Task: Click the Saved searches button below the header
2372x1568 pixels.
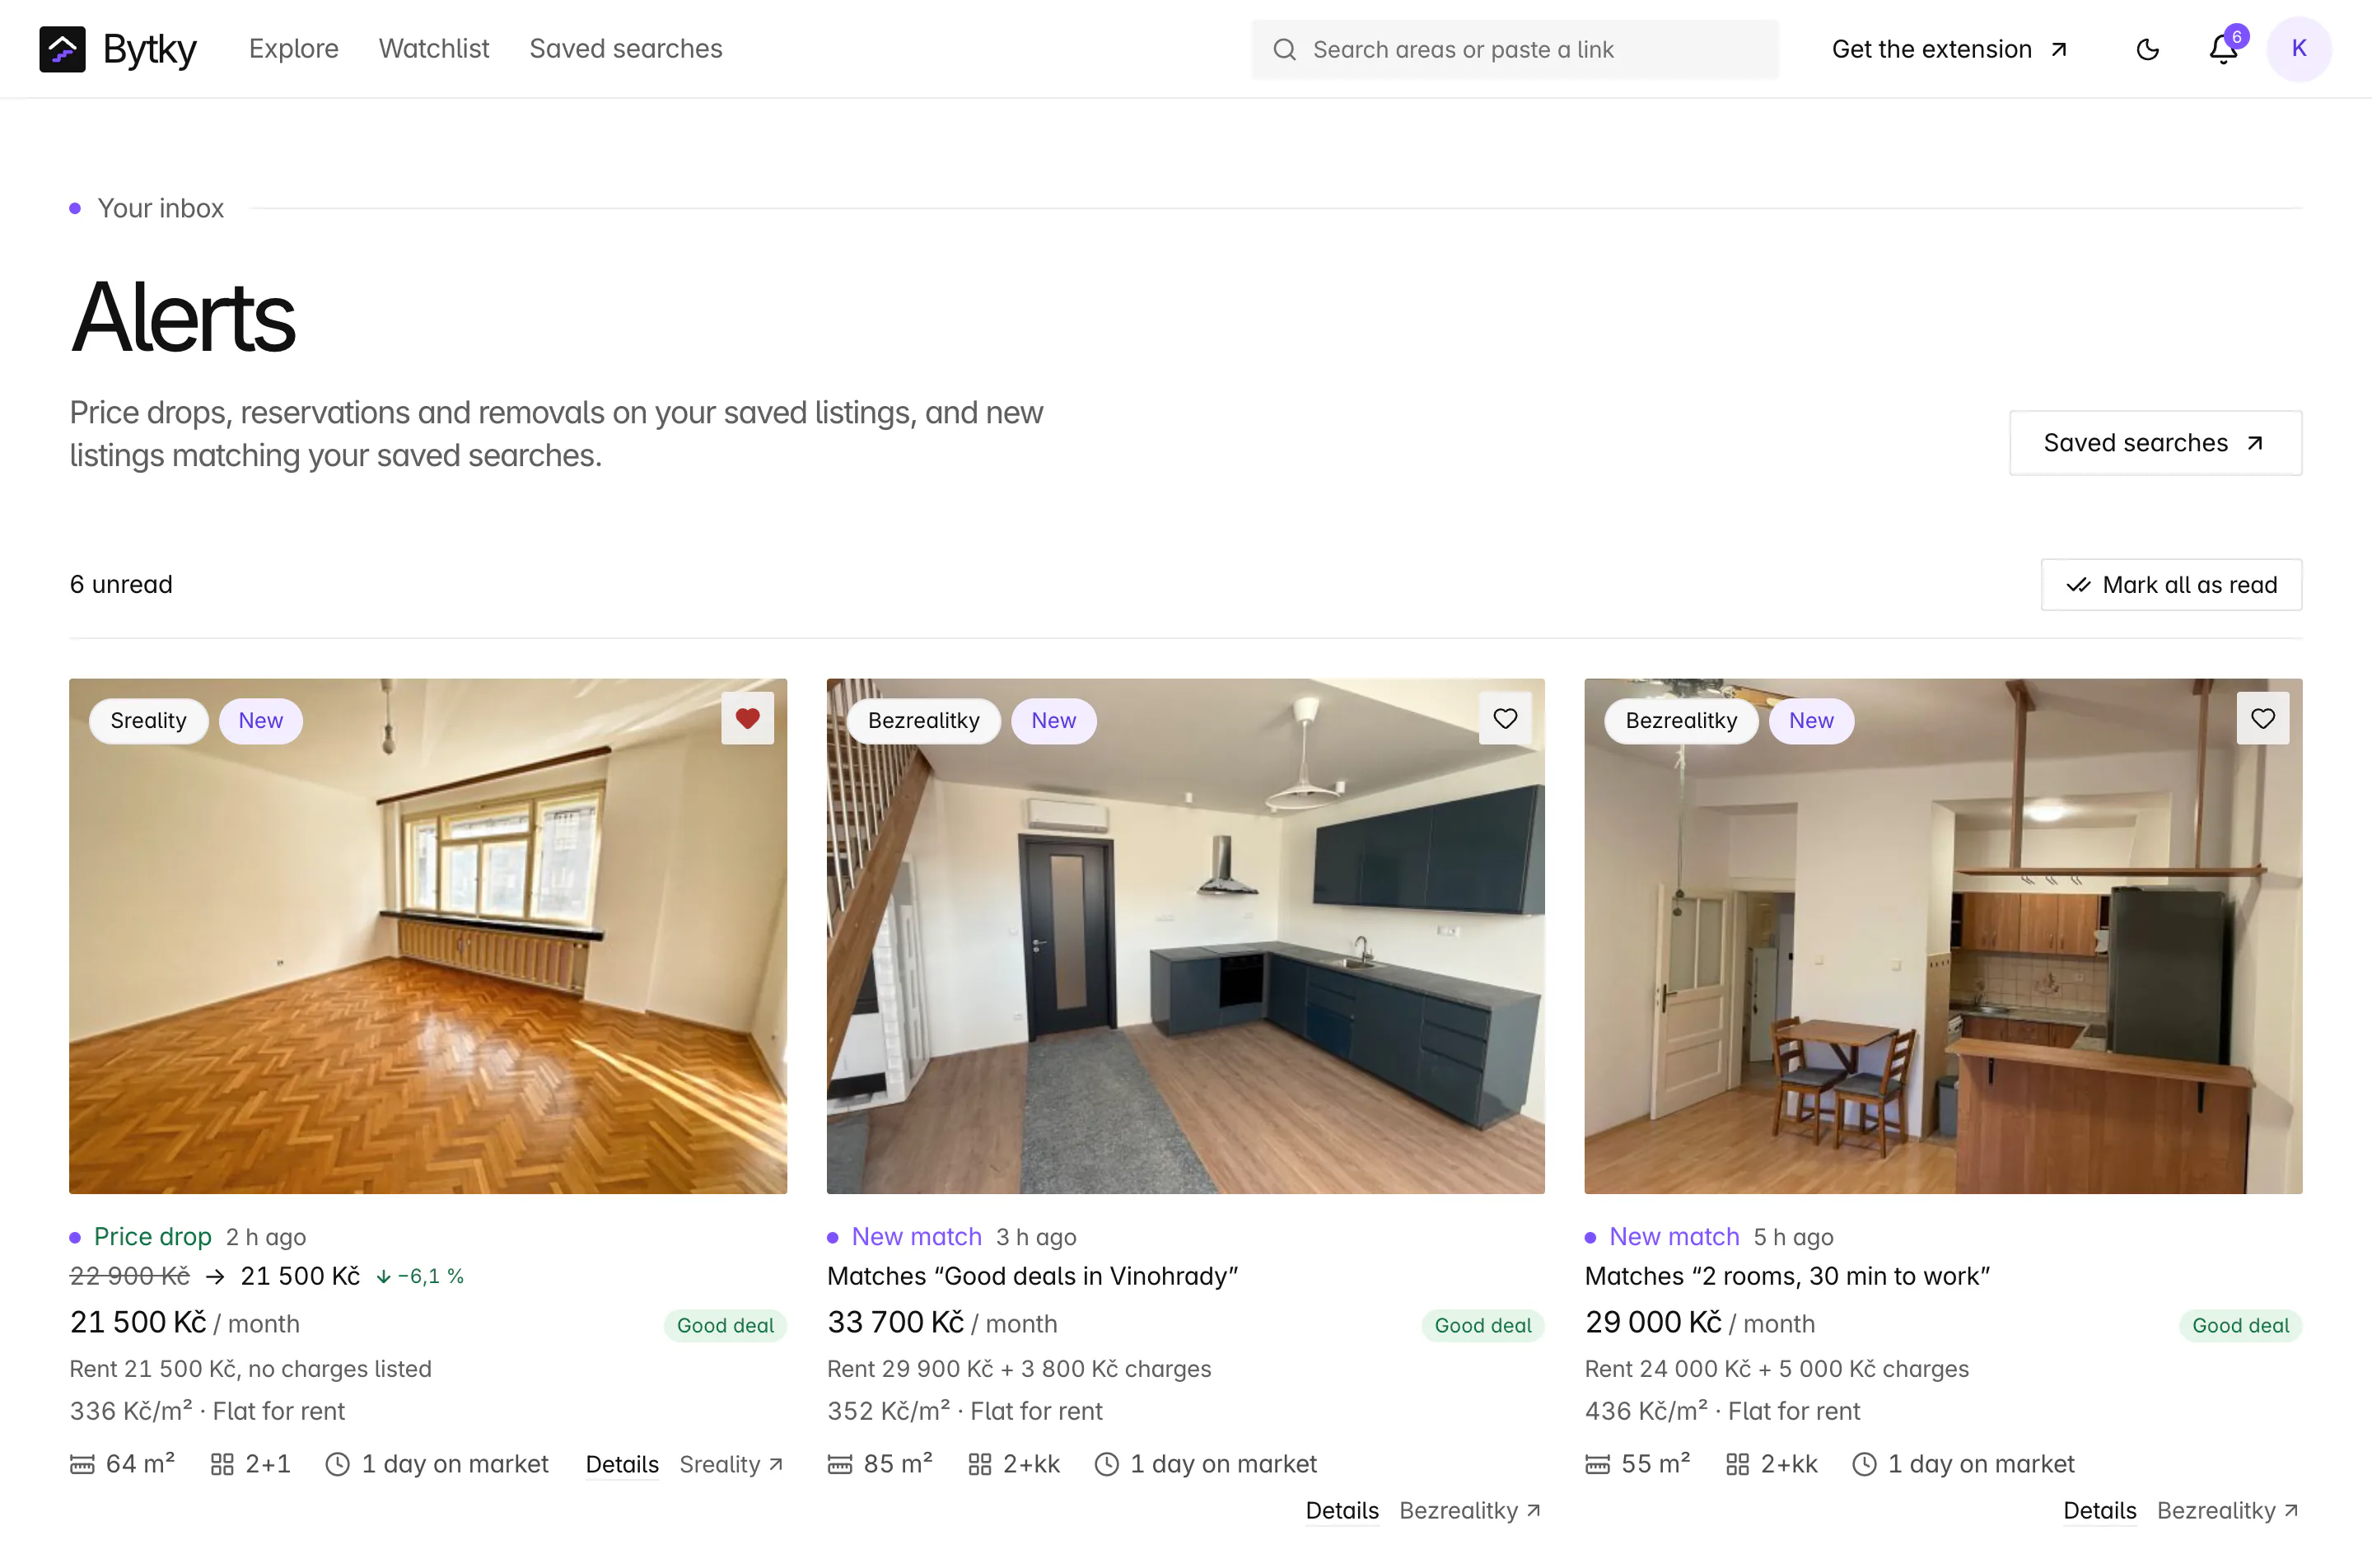Action: point(2155,443)
